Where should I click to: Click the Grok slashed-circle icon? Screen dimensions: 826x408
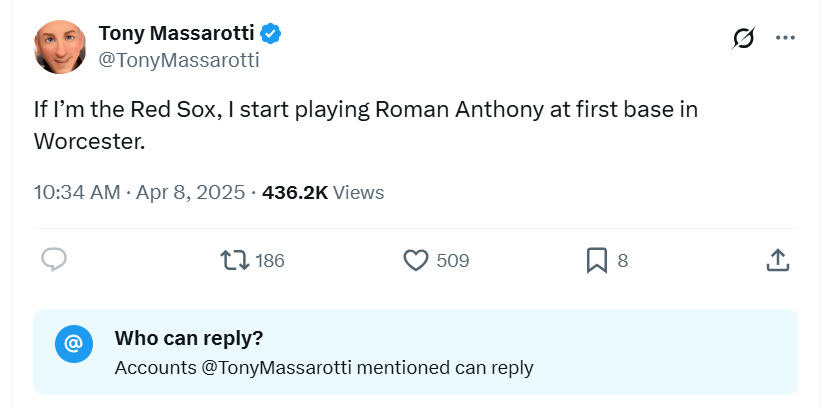743,38
